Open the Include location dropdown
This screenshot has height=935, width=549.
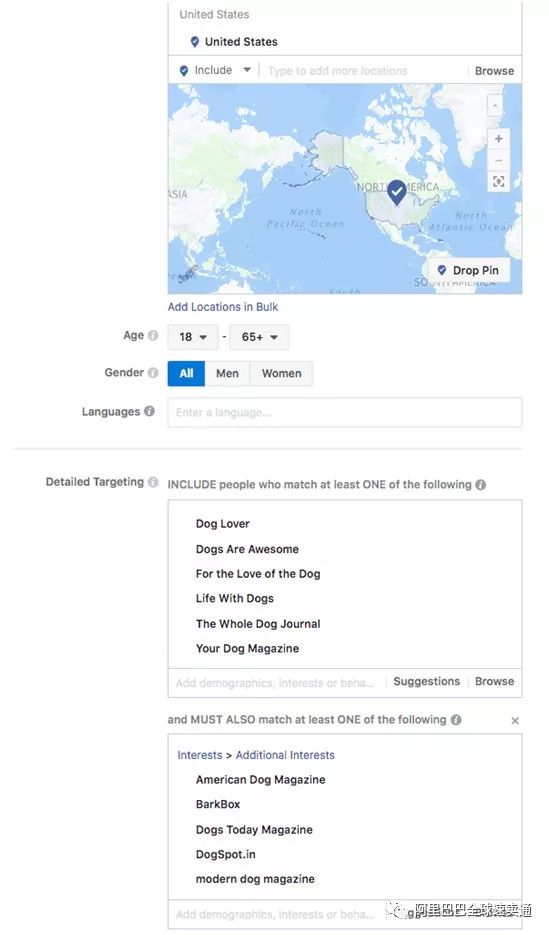pos(215,70)
